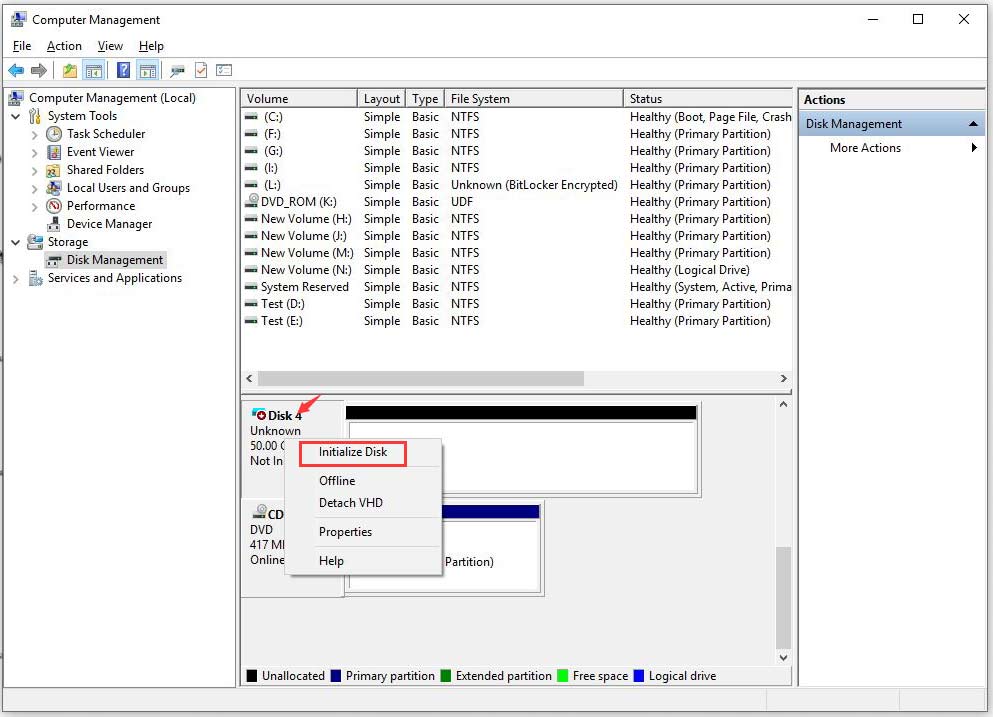Image resolution: width=993 pixels, height=717 pixels.
Task: Click the Computer Management (Local) root icon
Action: [15, 97]
